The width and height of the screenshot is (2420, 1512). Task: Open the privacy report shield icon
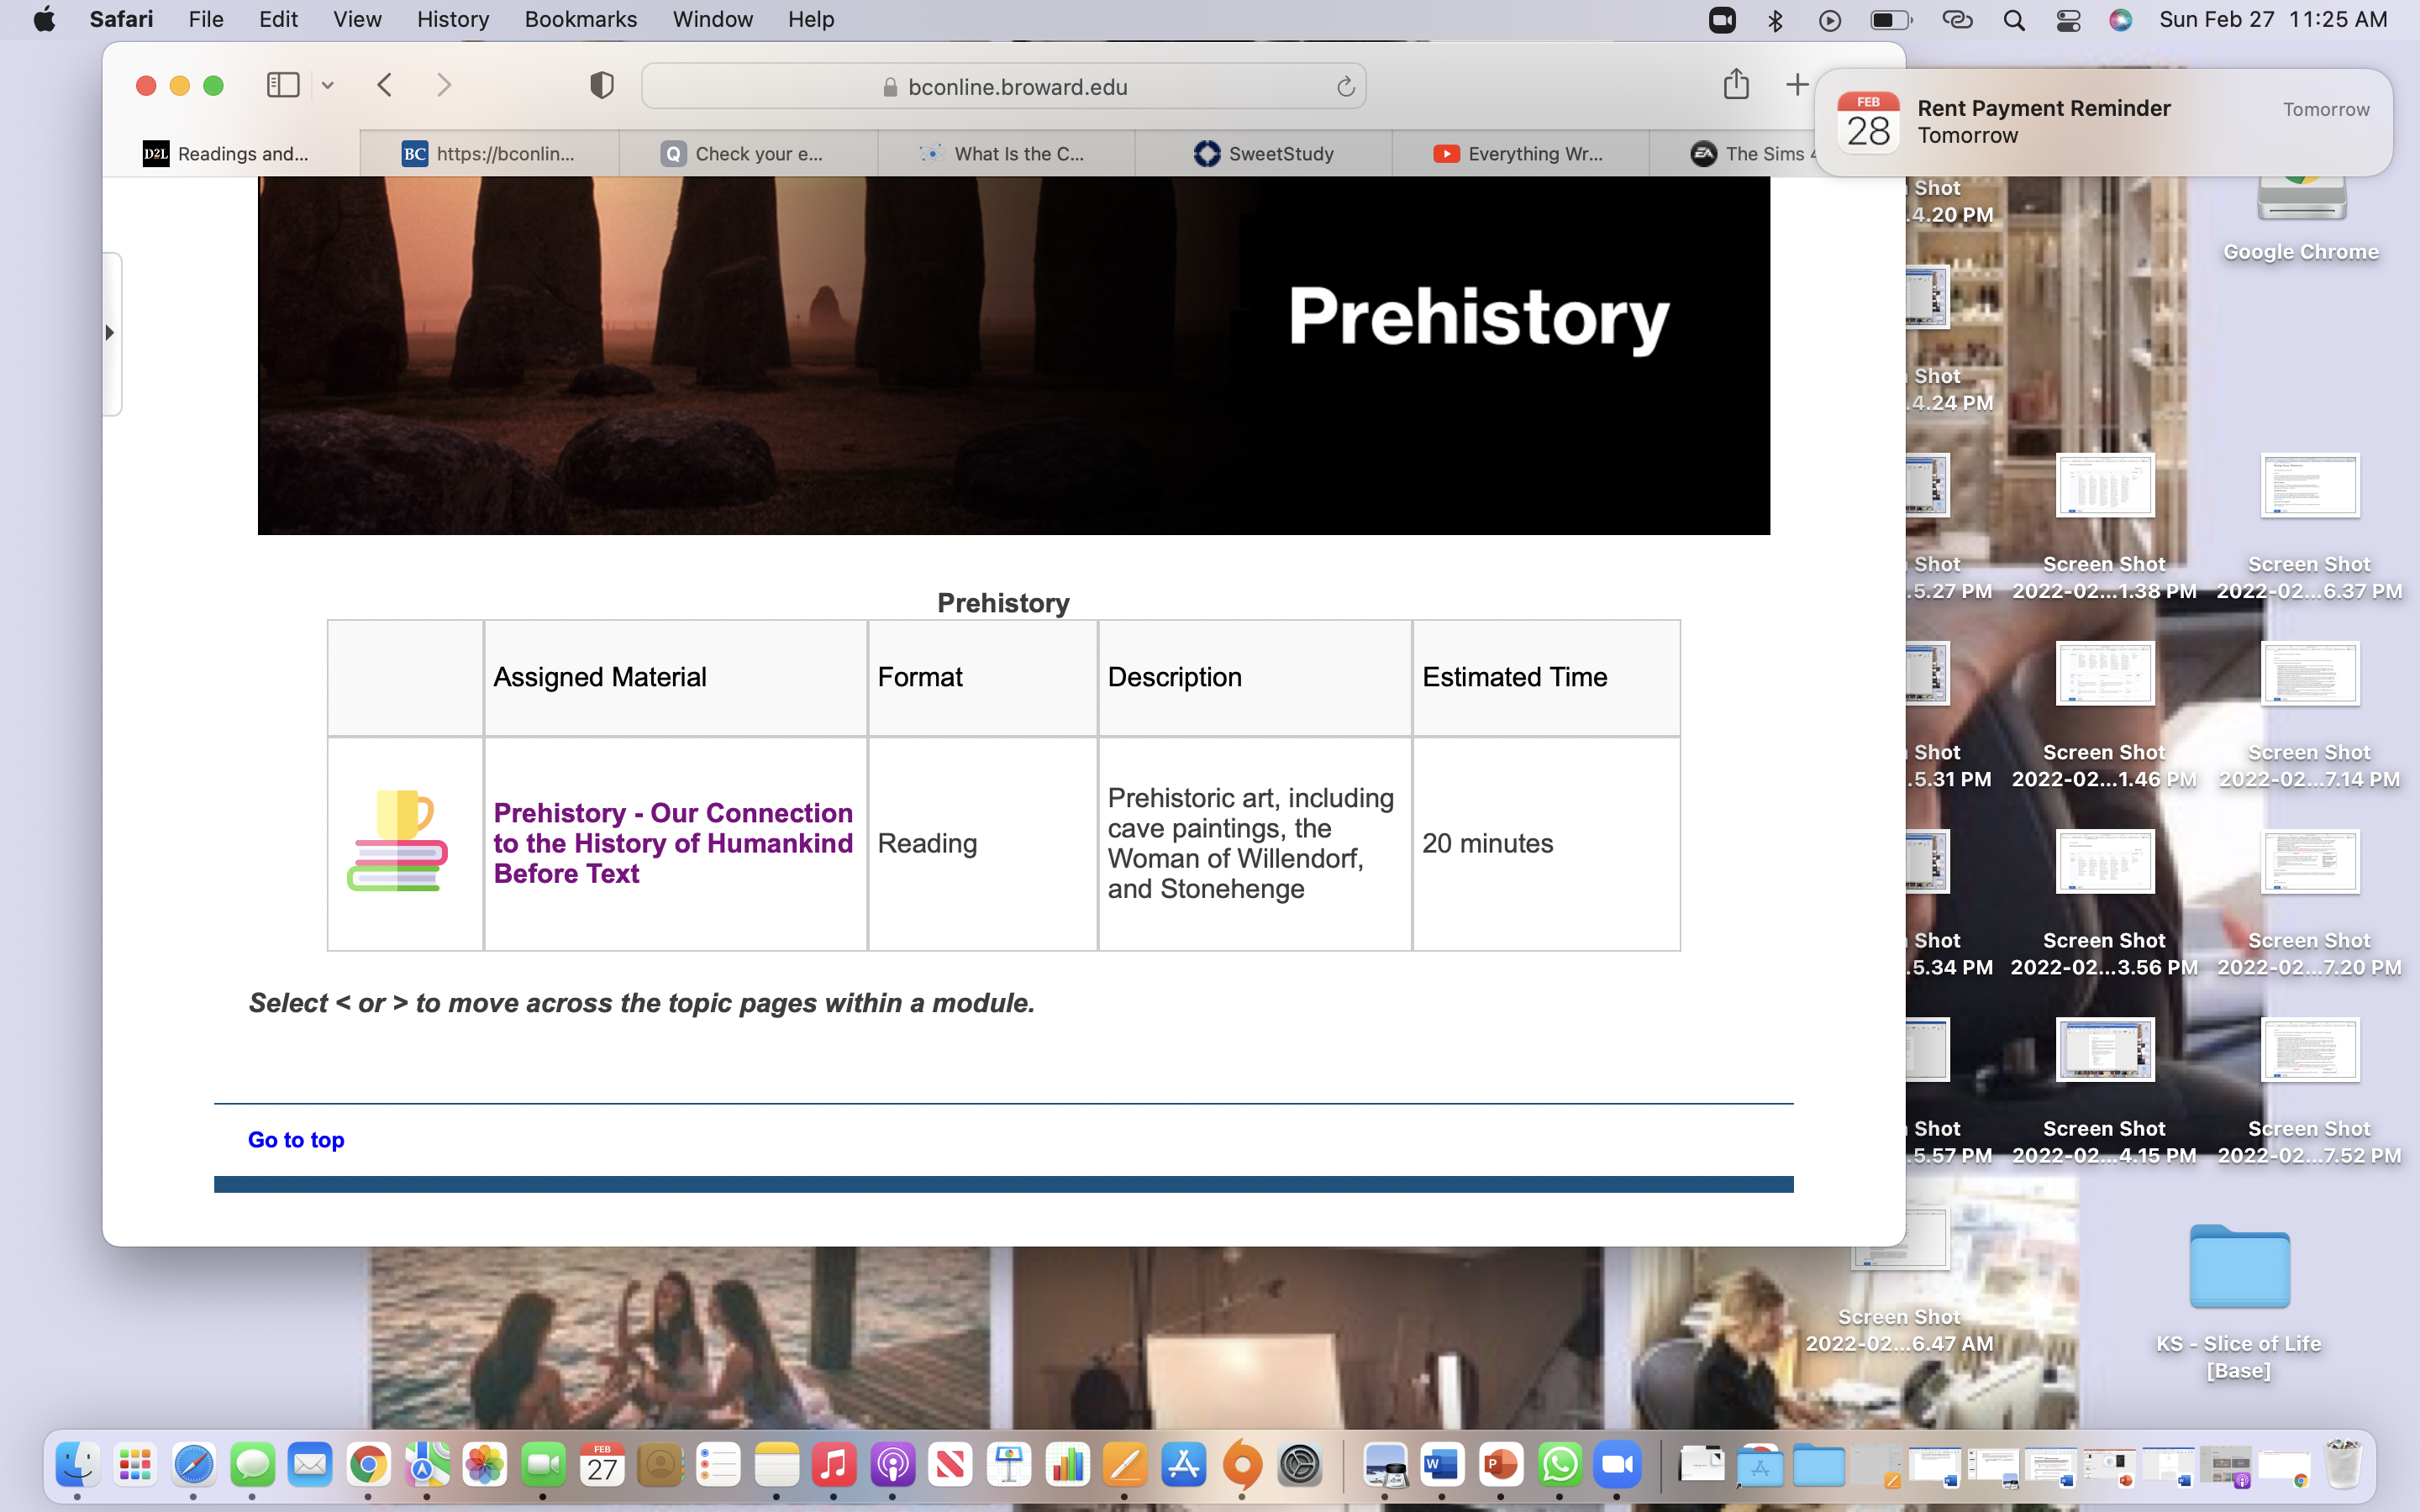pos(601,86)
